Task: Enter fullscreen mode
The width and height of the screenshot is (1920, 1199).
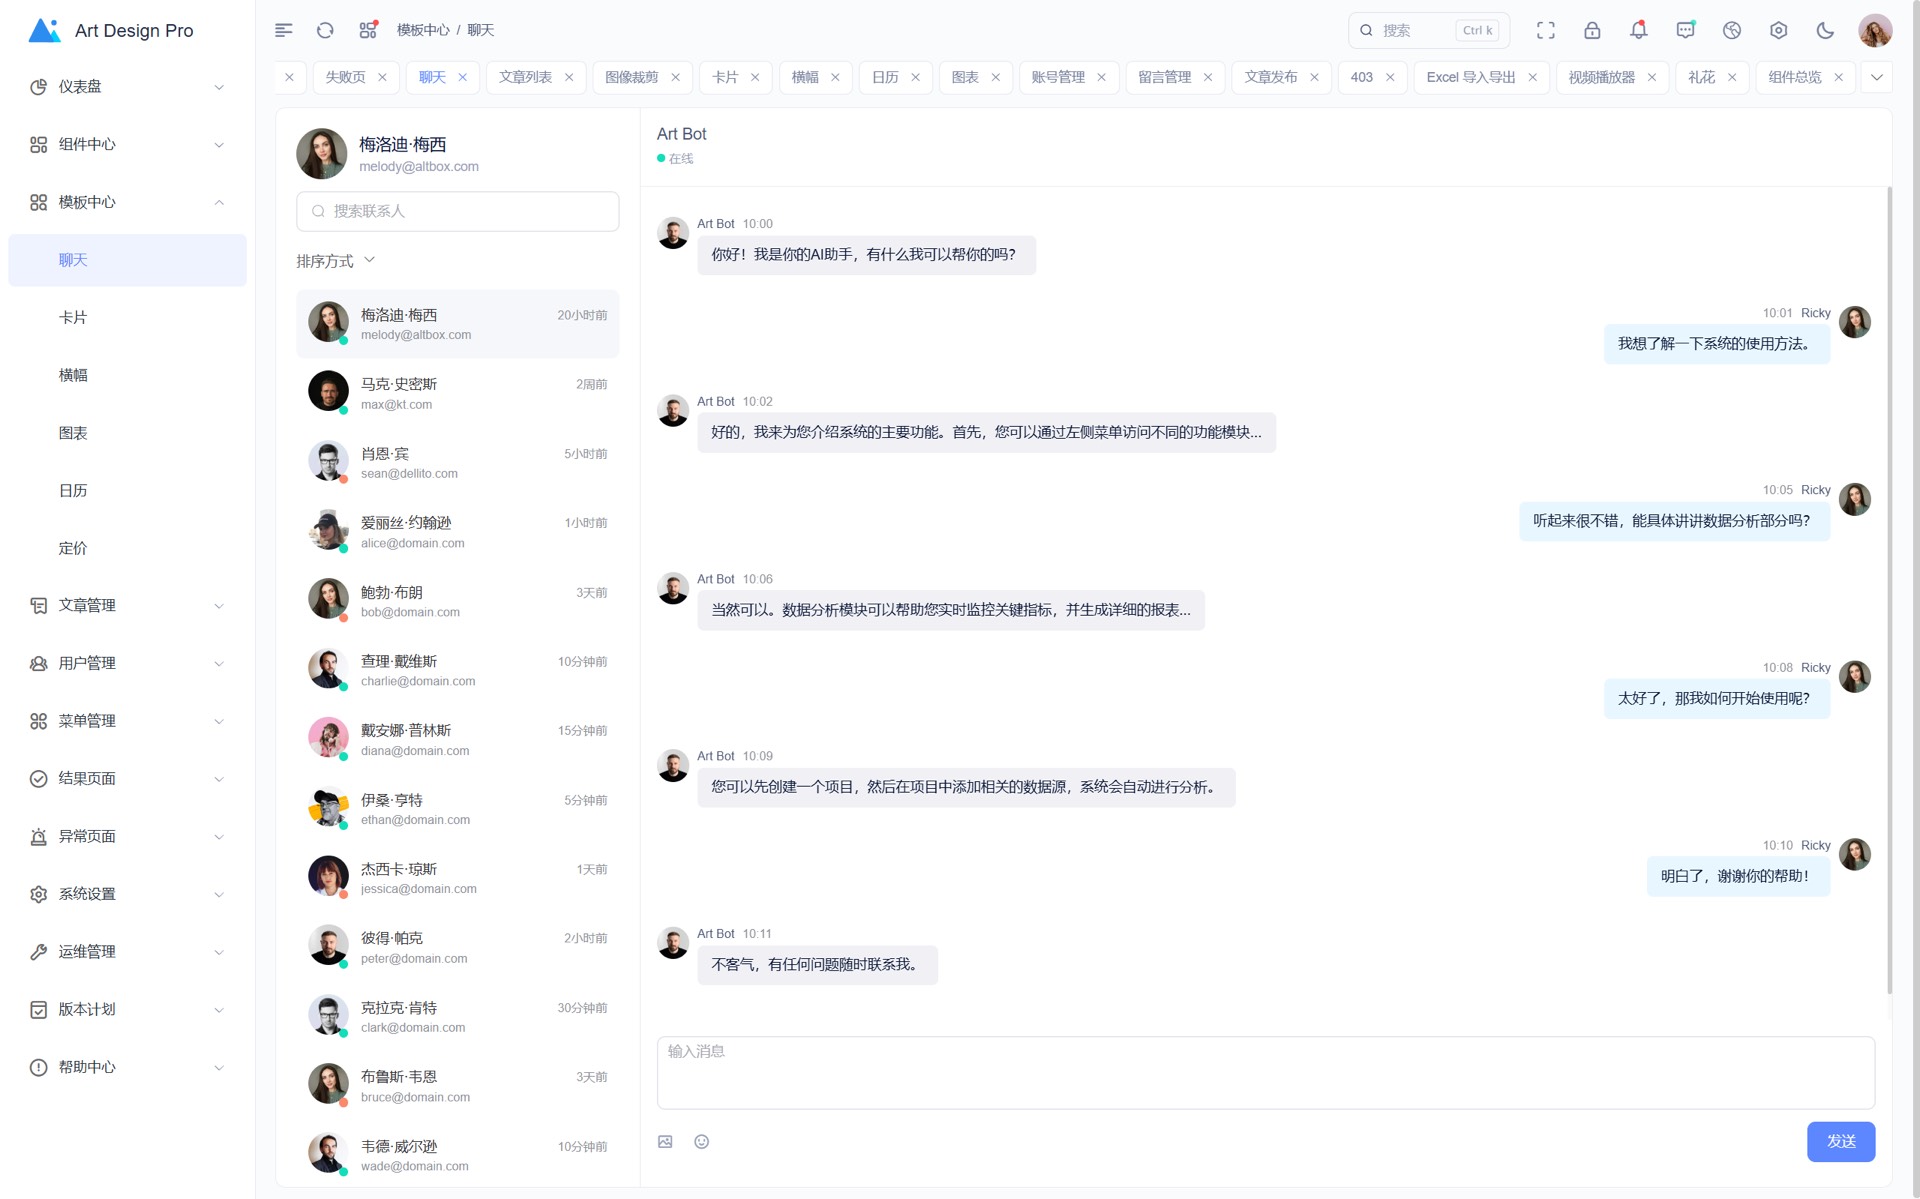Action: (1545, 30)
